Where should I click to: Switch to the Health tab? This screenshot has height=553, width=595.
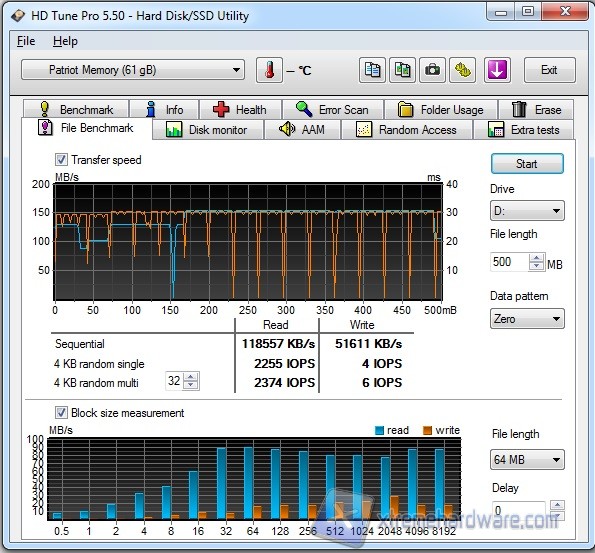pyautogui.click(x=241, y=109)
